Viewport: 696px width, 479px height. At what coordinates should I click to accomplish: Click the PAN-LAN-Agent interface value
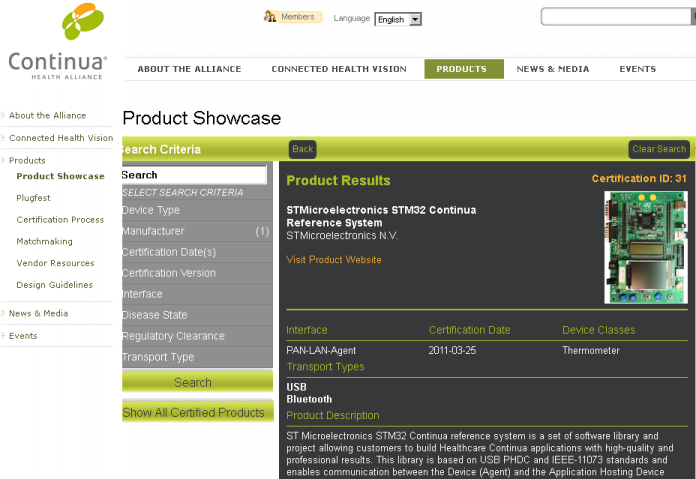[x=321, y=351]
